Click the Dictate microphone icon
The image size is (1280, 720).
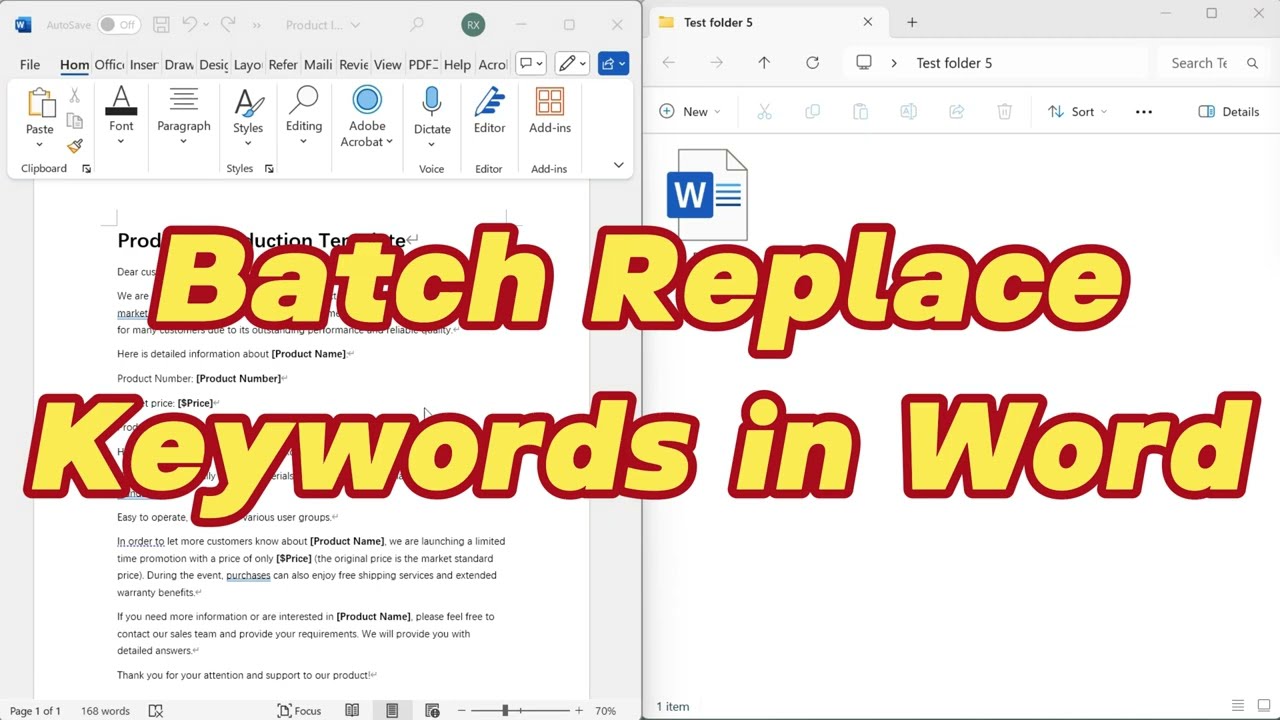pyautogui.click(x=432, y=101)
